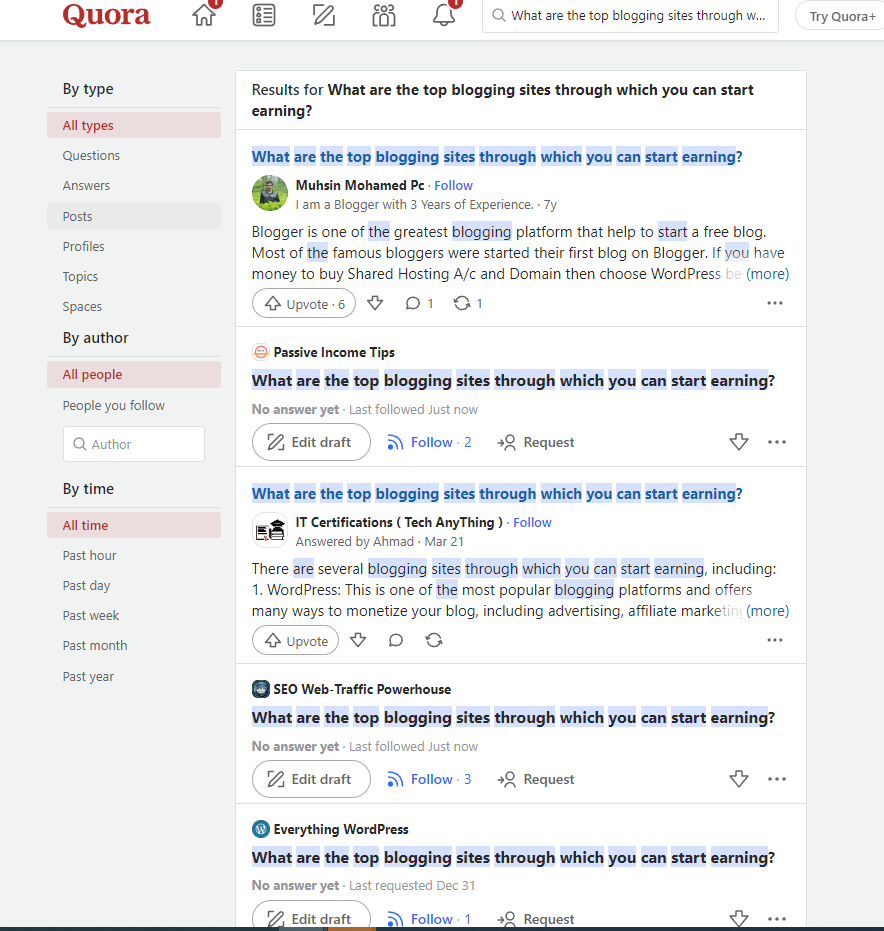Filter results by Posts
Screen dimensions: 884x931
click(x=134, y=216)
